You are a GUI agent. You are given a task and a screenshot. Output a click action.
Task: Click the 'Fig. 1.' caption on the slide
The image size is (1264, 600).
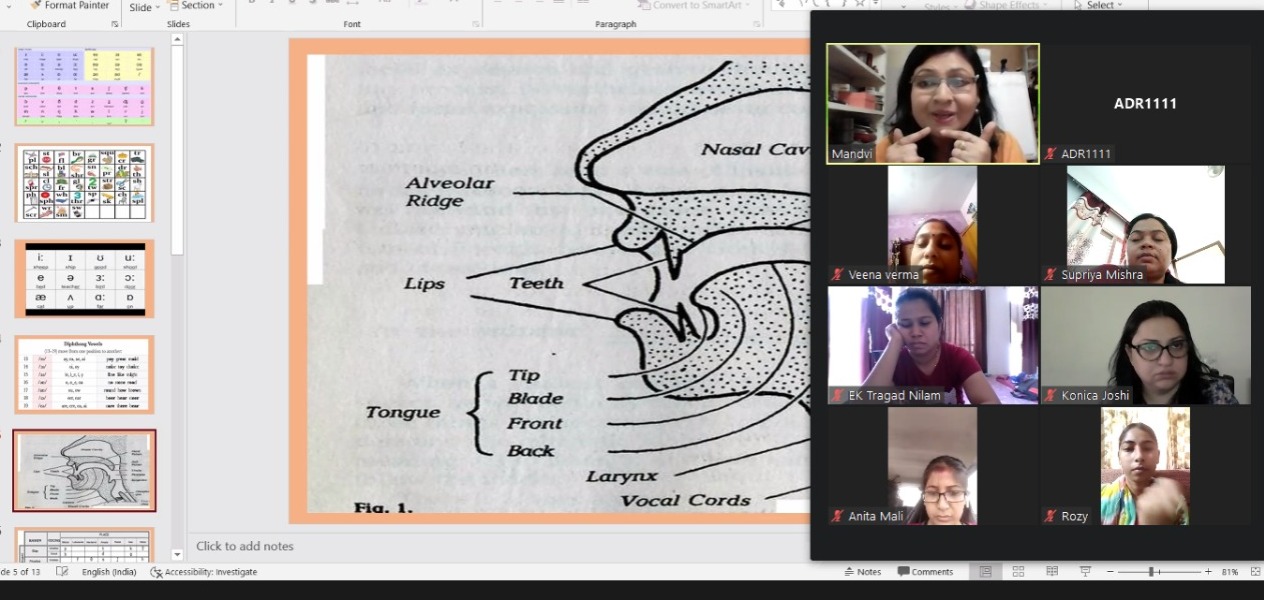[x=383, y=508]
